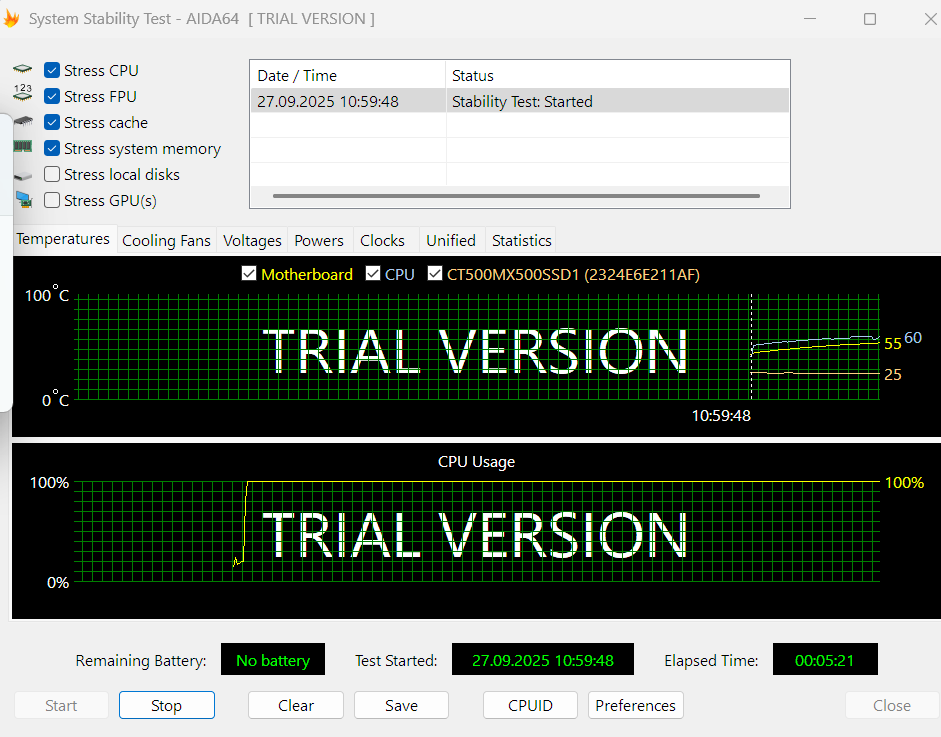The image size is (941, 737).
Task: Click the Status column header
Action: pyautogui.click(x=618, y=76)
